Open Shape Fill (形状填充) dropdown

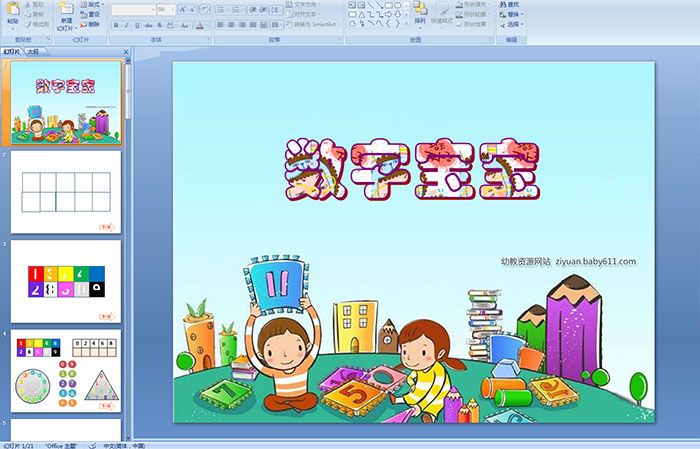pyautogui.click(x=474, y=4)
